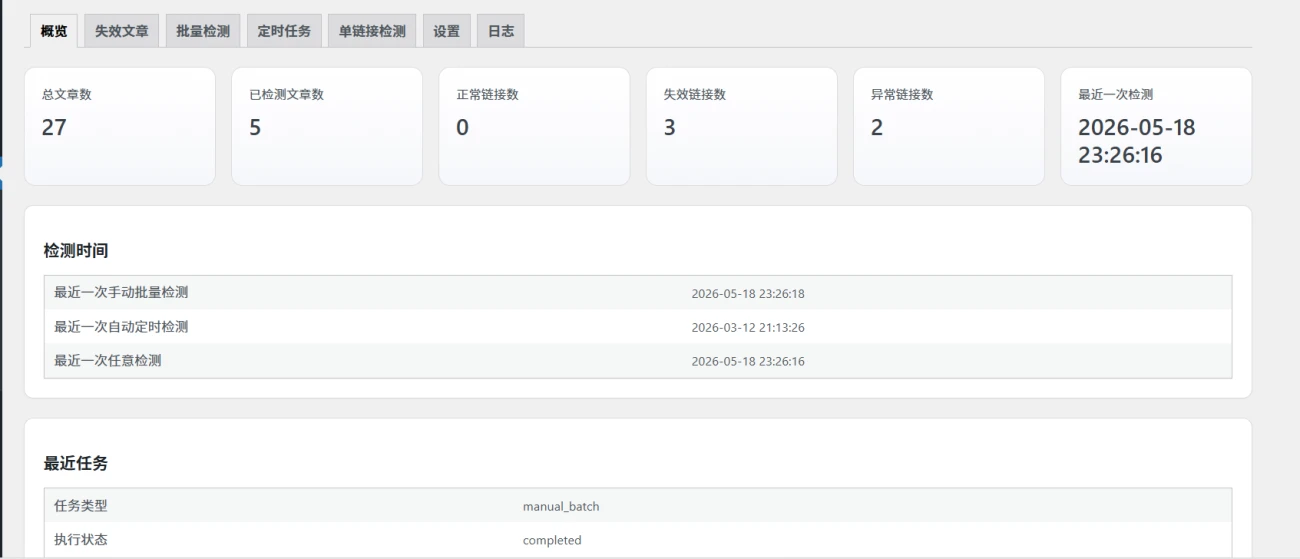The height and width of the screenshot is (559, 1300).
Task: Click the timestamp 2026-05-18 23:26:18
Action: (x=748, y=294)
